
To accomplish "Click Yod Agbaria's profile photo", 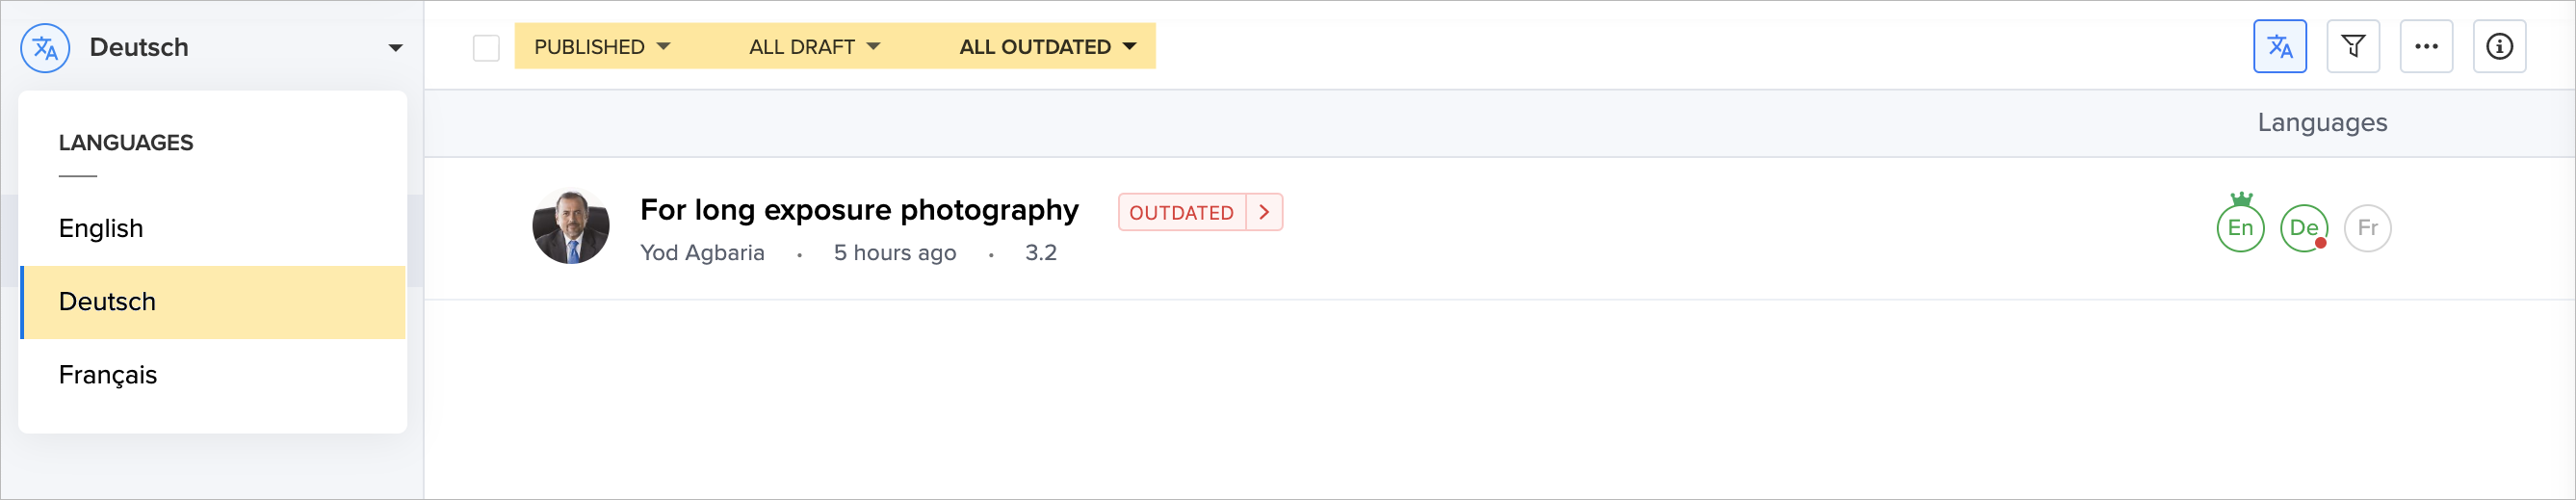I will click(x=570, y=228).
